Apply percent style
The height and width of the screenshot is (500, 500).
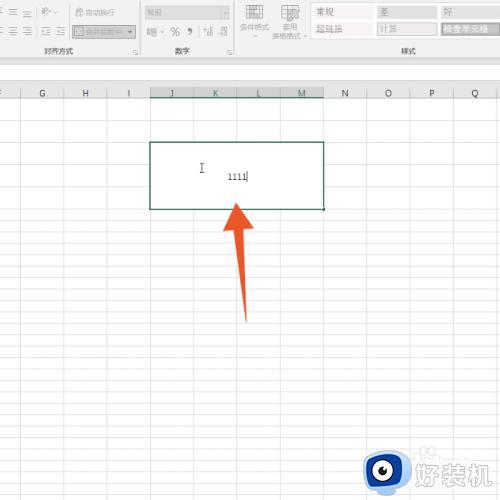coord(175,32)
